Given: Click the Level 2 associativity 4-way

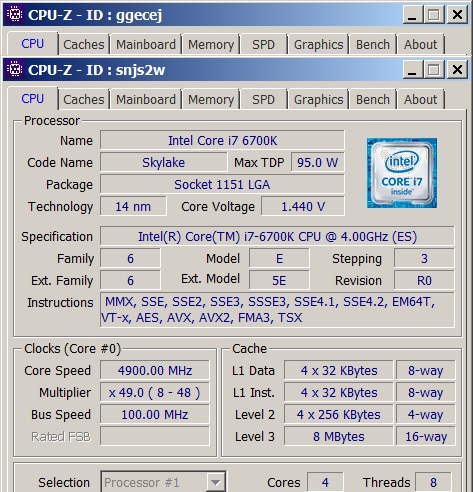Looking at the screenshot, I should tap(426, 414).
